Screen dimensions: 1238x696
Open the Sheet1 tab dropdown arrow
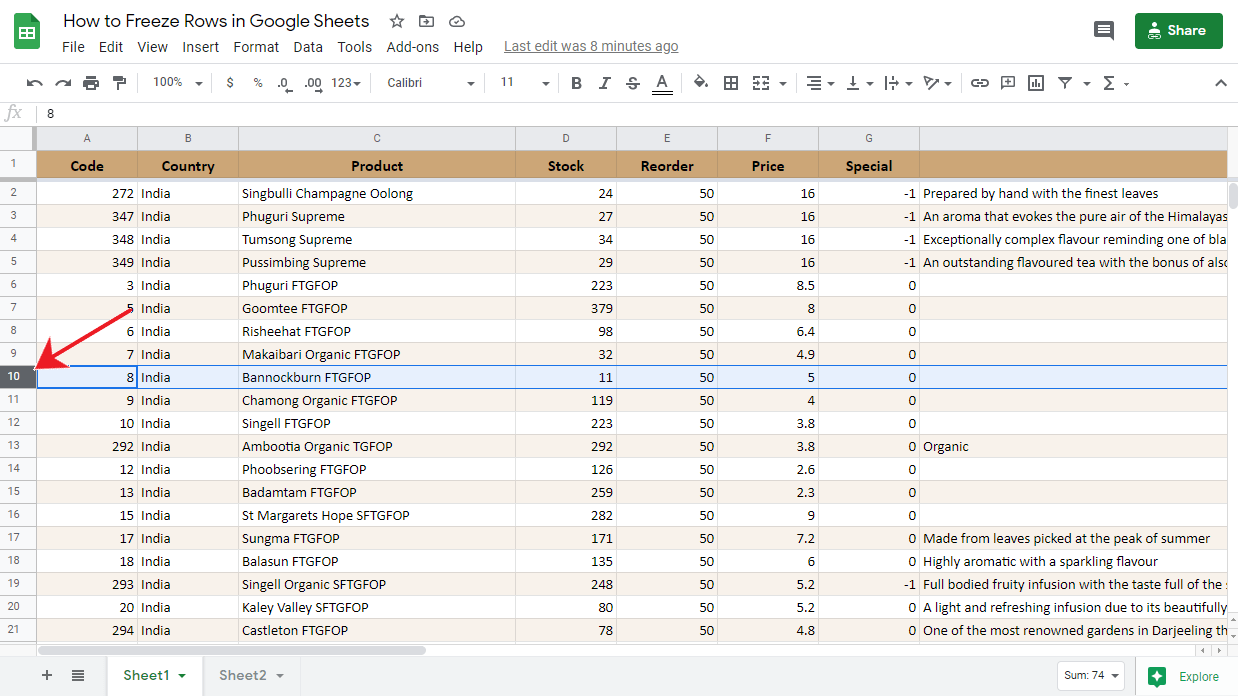pos(182,676)
